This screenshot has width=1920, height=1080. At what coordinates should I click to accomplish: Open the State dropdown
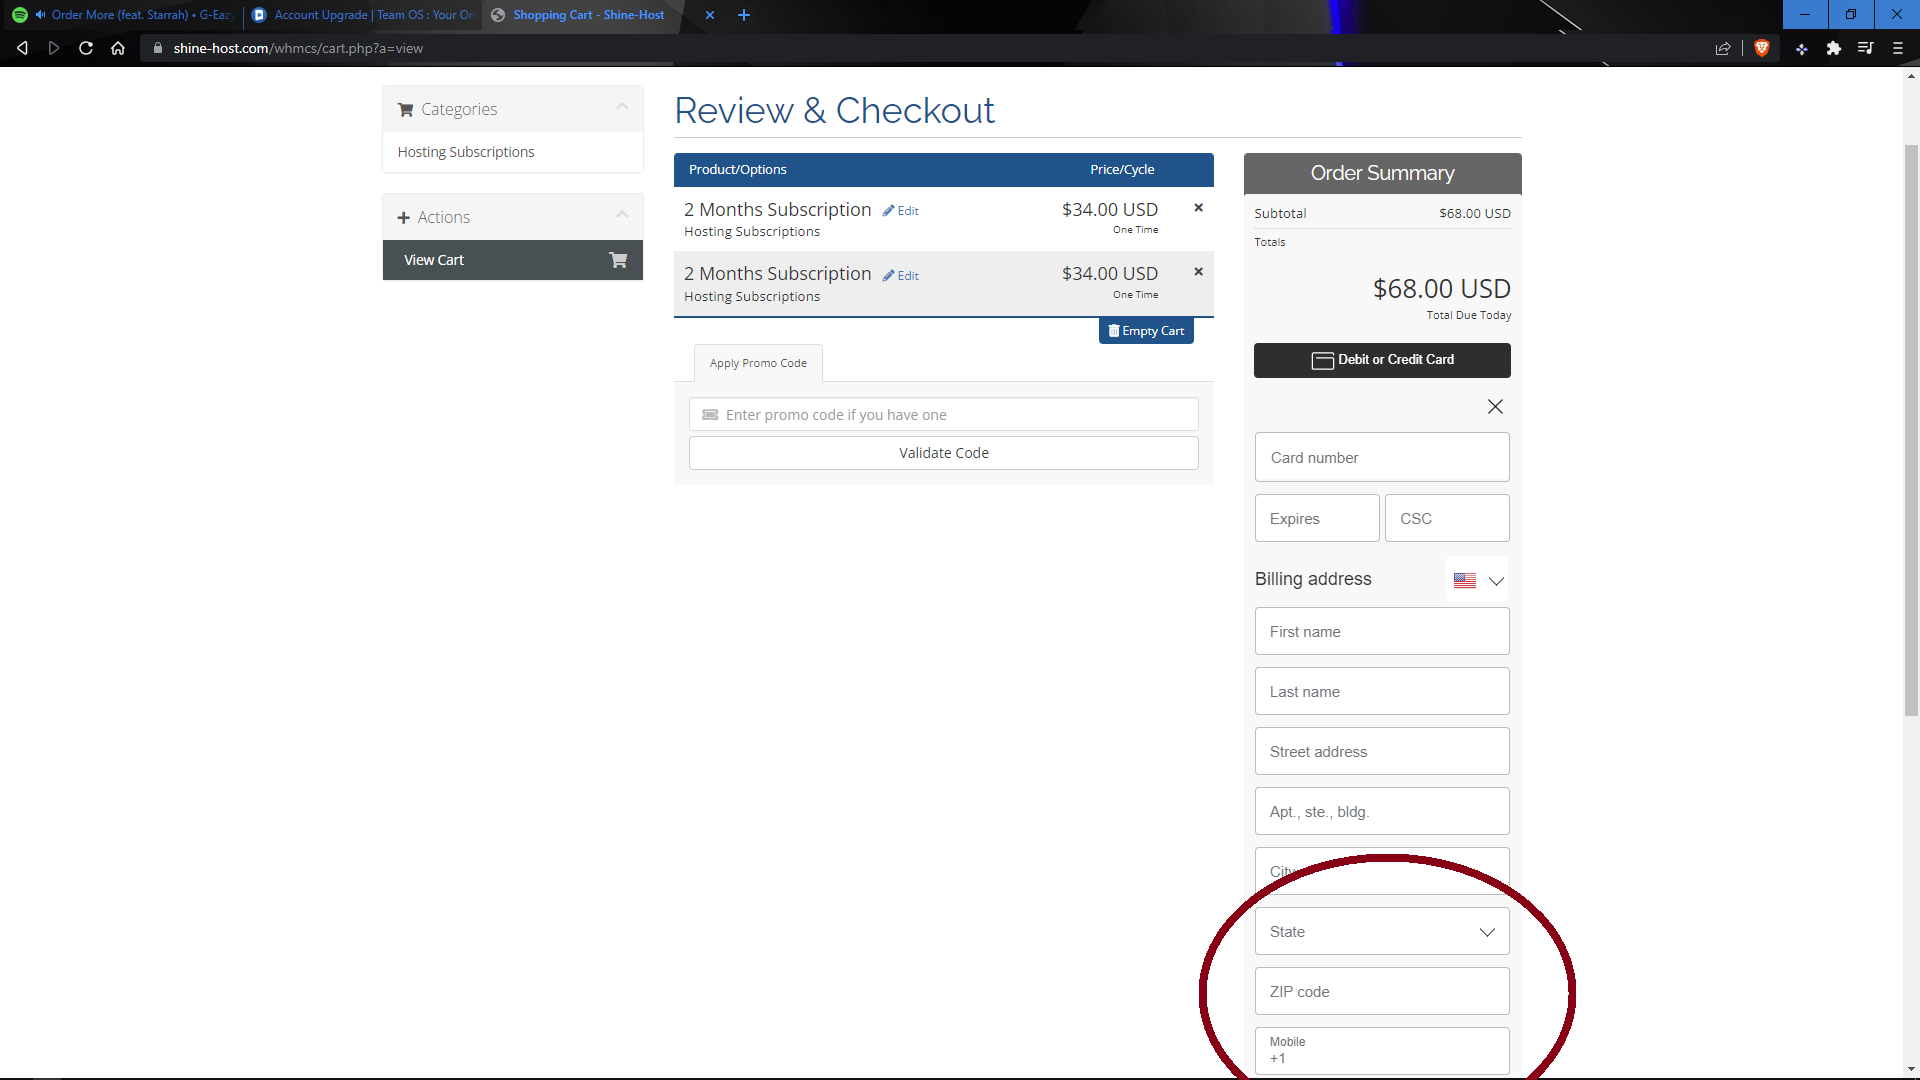[1382, 931]
